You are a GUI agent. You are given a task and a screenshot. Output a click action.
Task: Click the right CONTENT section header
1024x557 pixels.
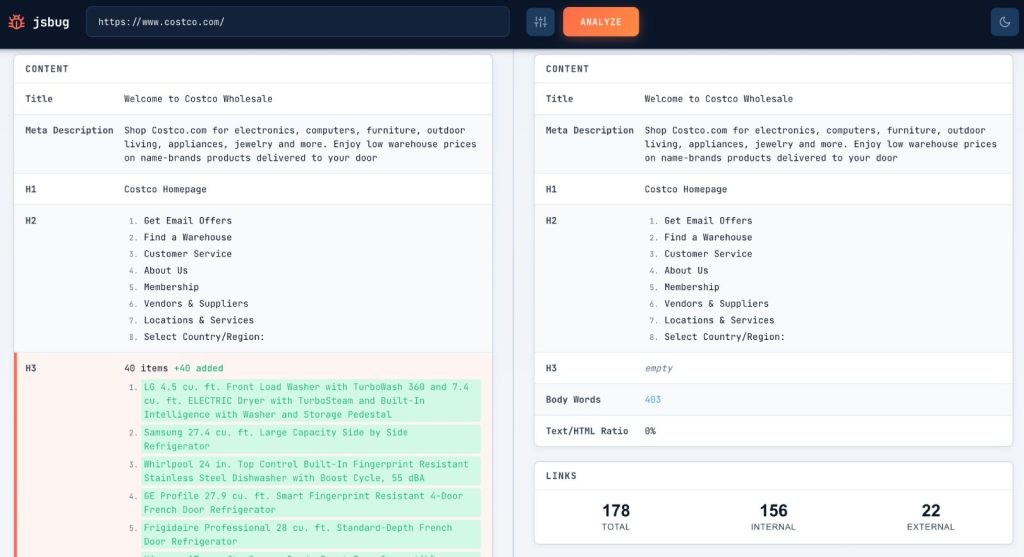pos(567,69)
